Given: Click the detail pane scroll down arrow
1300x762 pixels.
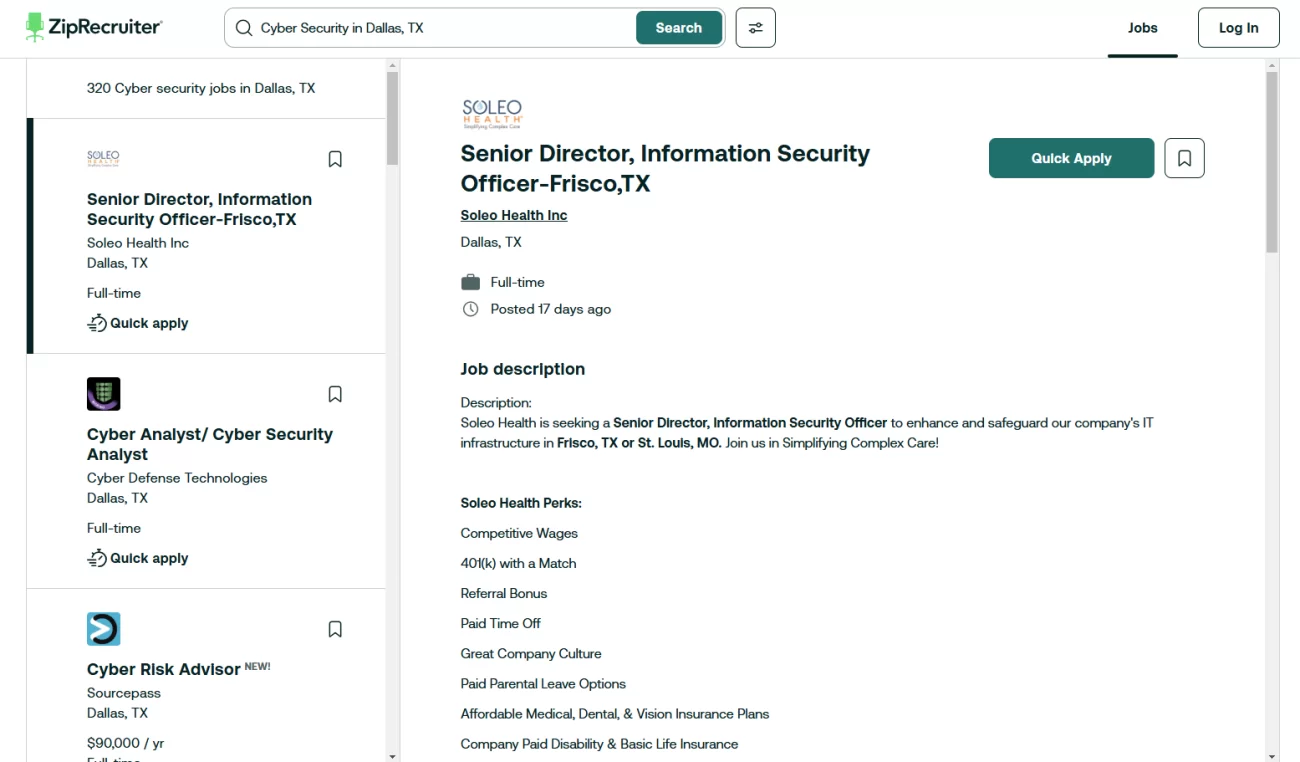Looking at the screenshot, I should (x=1272, y=756).
